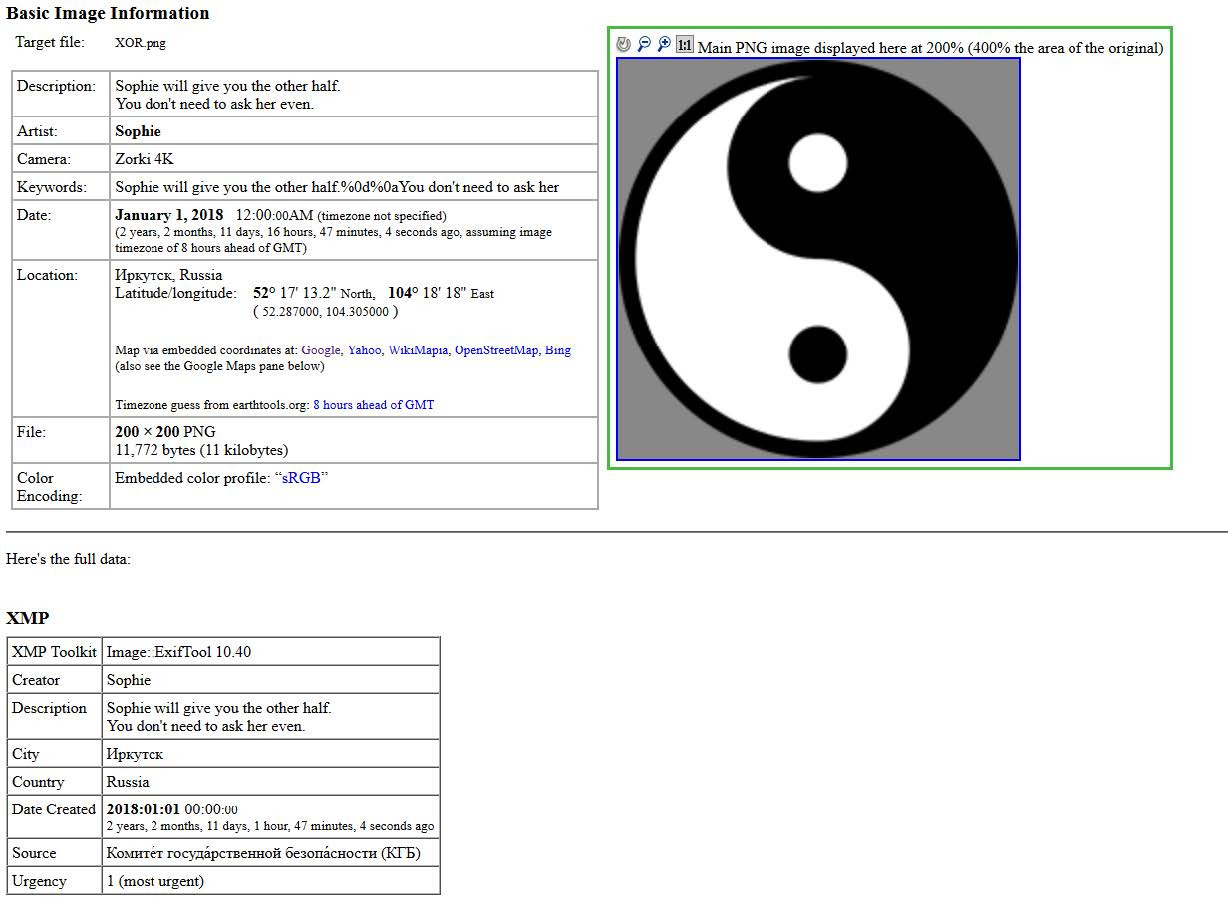Image resolution: width=1228 pixels, height=921 pixels.
Task: Click the yin-yang image preview
Action: (818, 259)
